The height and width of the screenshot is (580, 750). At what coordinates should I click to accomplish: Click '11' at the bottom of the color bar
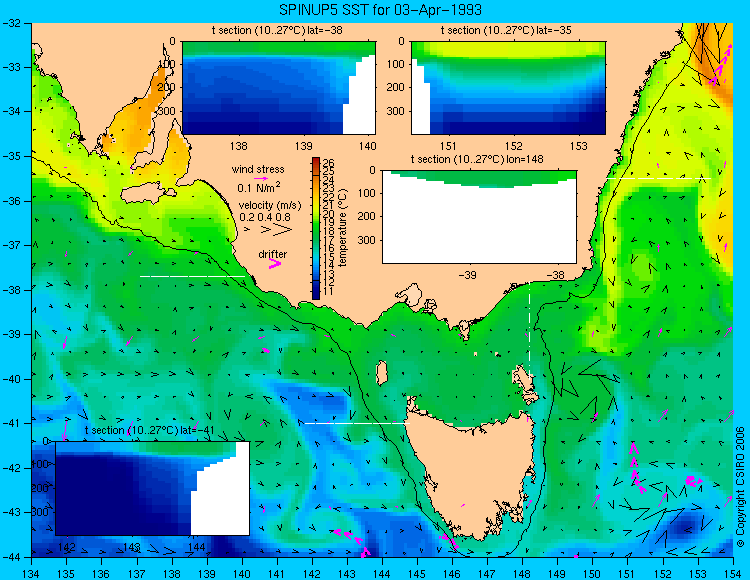[328, 292]
